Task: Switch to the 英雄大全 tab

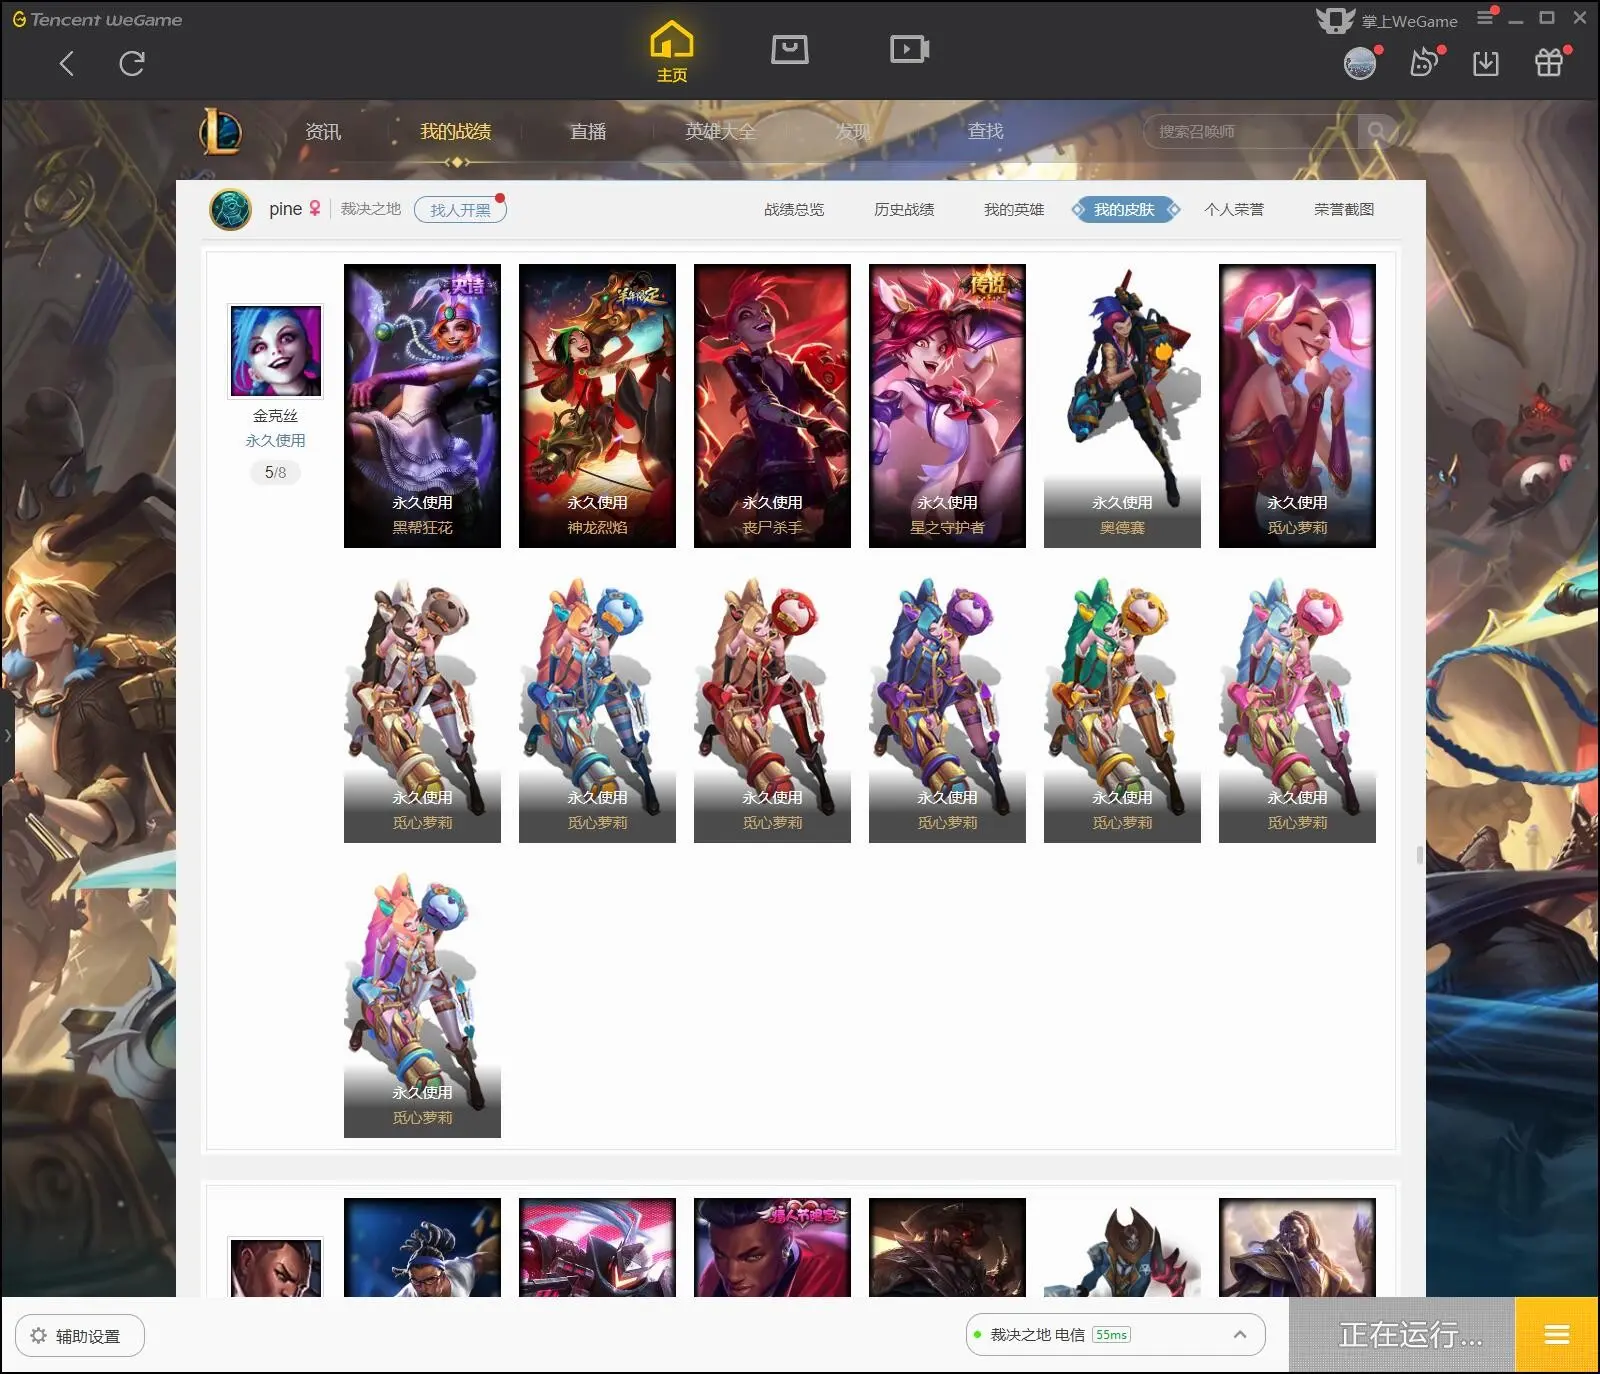Action: [x=720, y=131]
